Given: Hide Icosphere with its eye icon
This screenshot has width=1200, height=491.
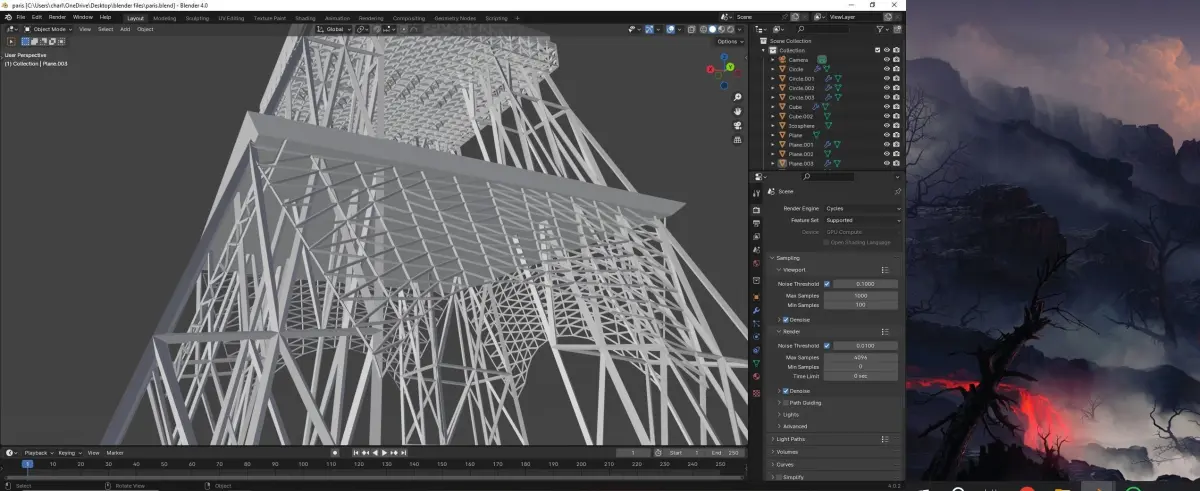Looking at the screenshot, I should tap(886, 126).
